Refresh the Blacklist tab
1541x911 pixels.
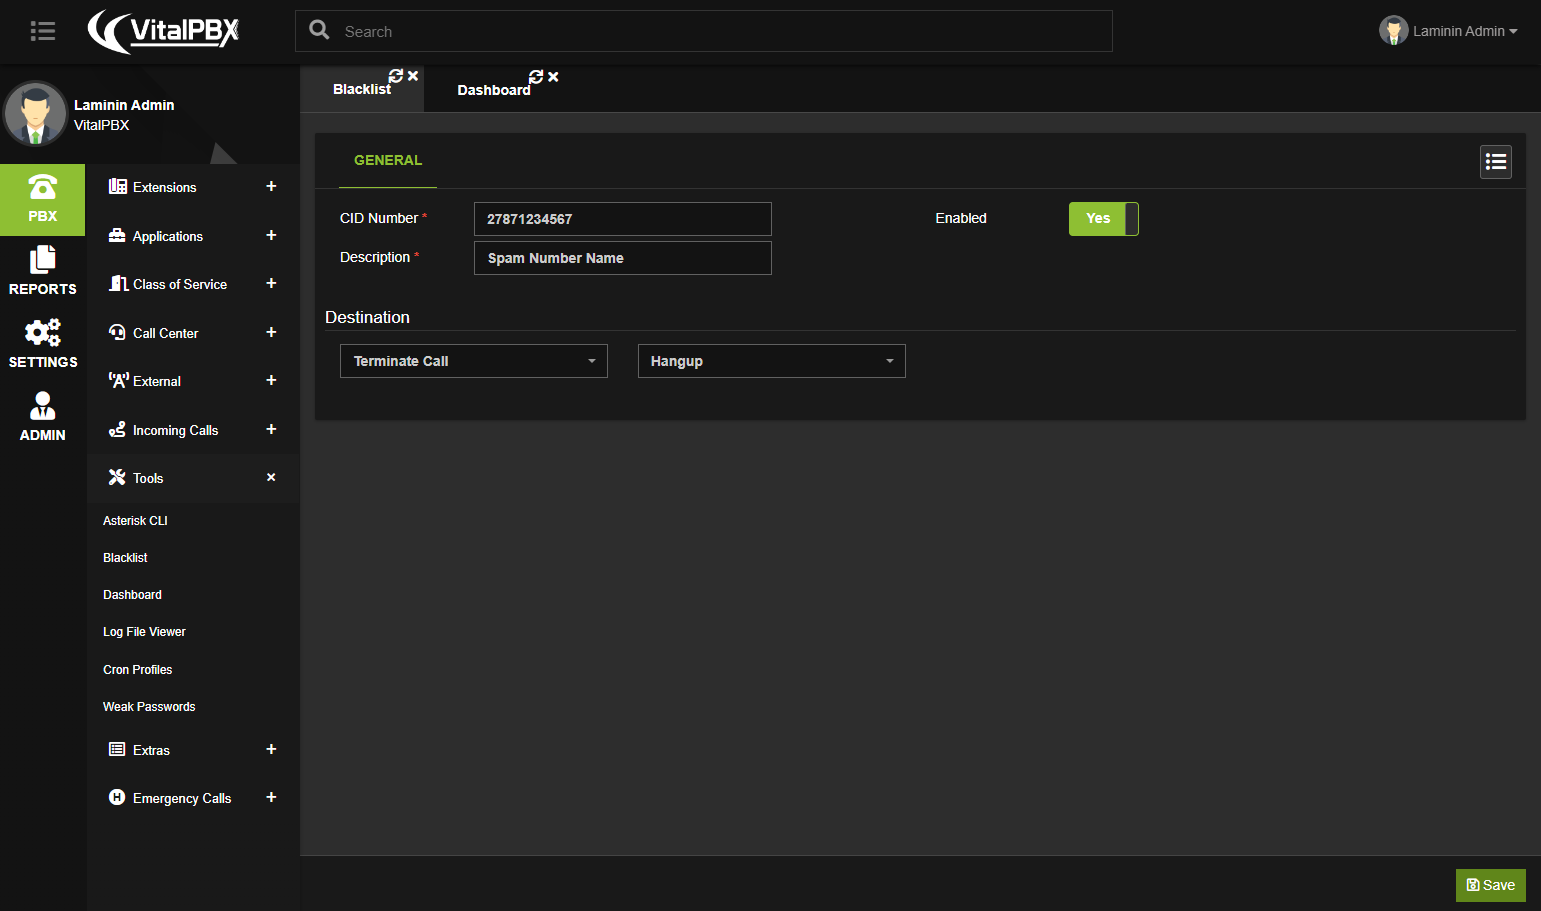(x=396, y=76)
